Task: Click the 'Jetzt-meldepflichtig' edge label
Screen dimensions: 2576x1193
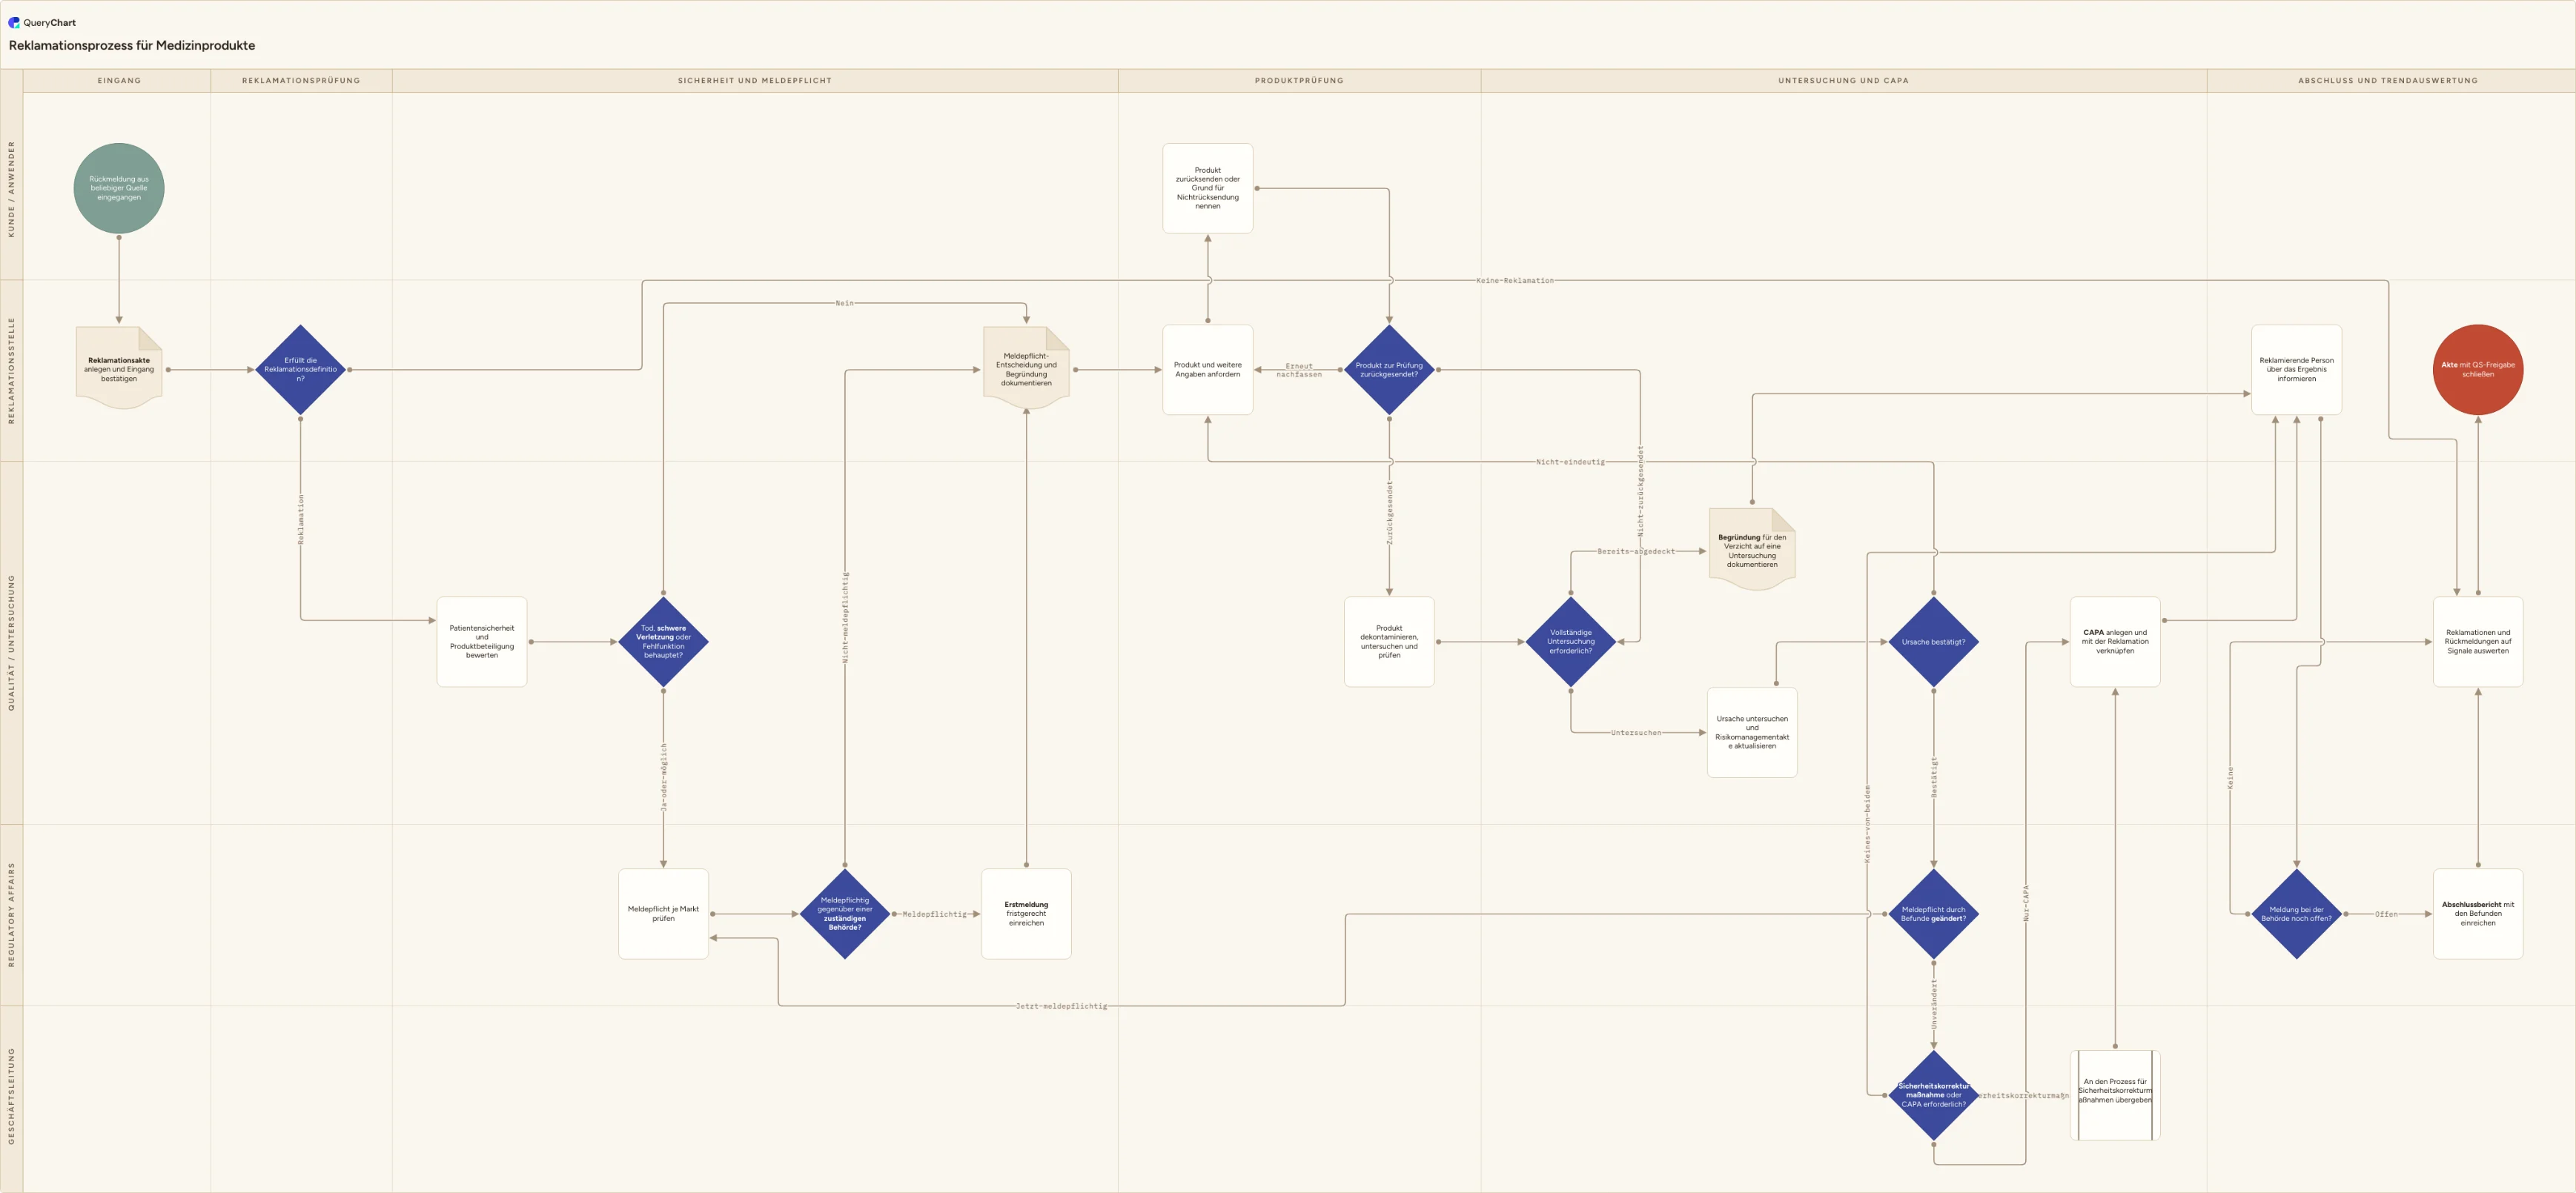Action: pyautogui.click(x=1062, y=1006)
